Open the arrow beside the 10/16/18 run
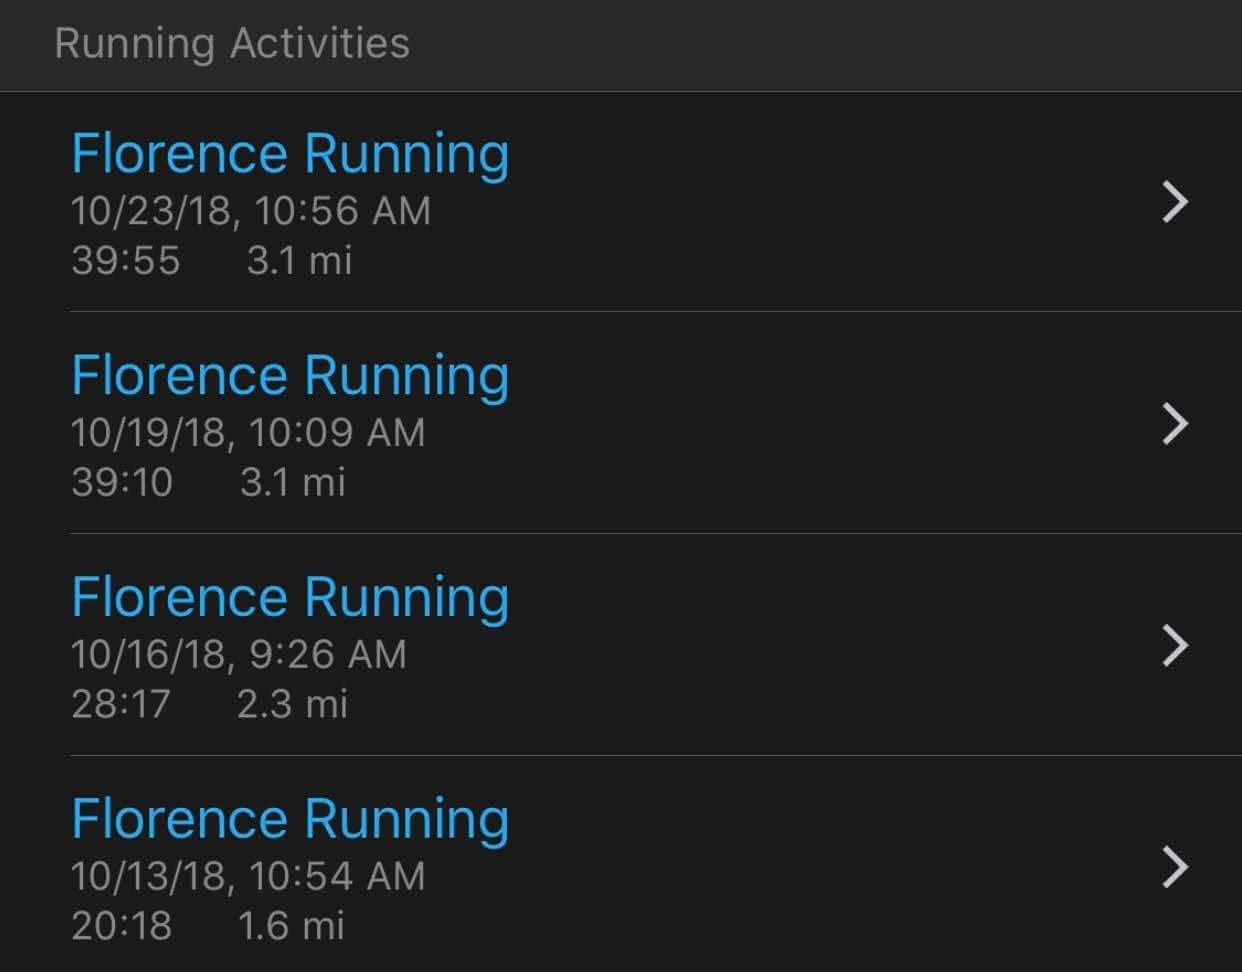Screen dimensions: 1242x972 [x=1176, y=646]
